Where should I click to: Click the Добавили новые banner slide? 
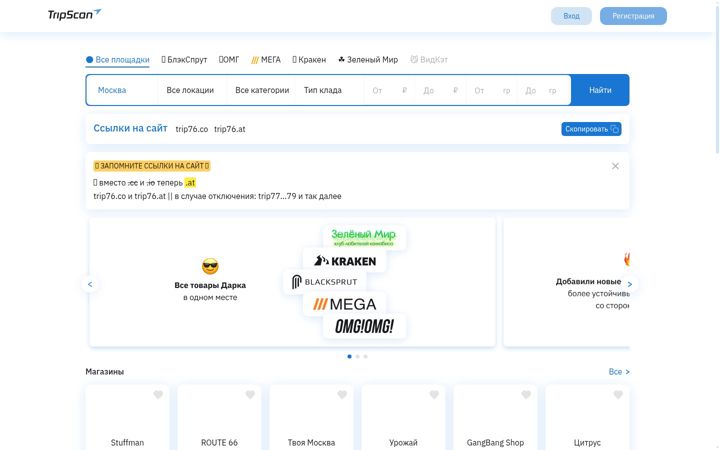coord(567,282)
